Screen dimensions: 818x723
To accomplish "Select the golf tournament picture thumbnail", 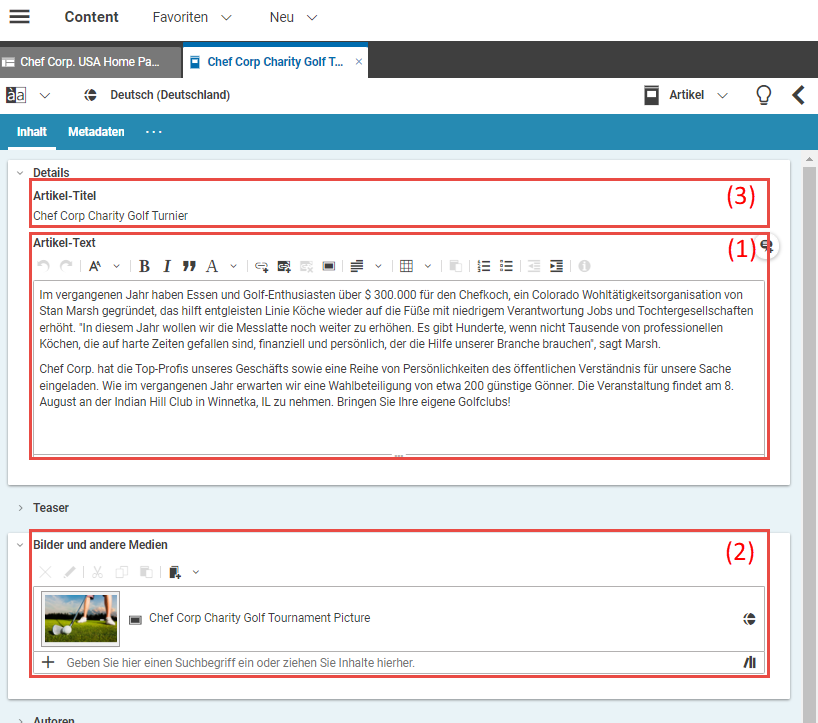I will click(81, 619).
